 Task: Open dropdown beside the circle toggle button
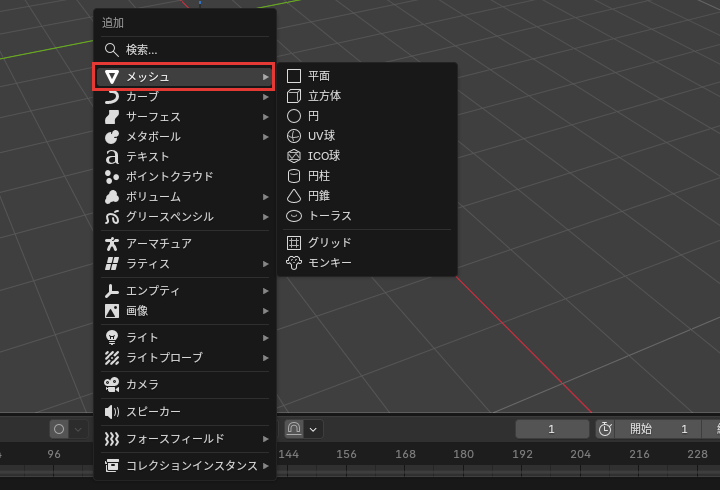pyautogui.click(x=78, y=429)
